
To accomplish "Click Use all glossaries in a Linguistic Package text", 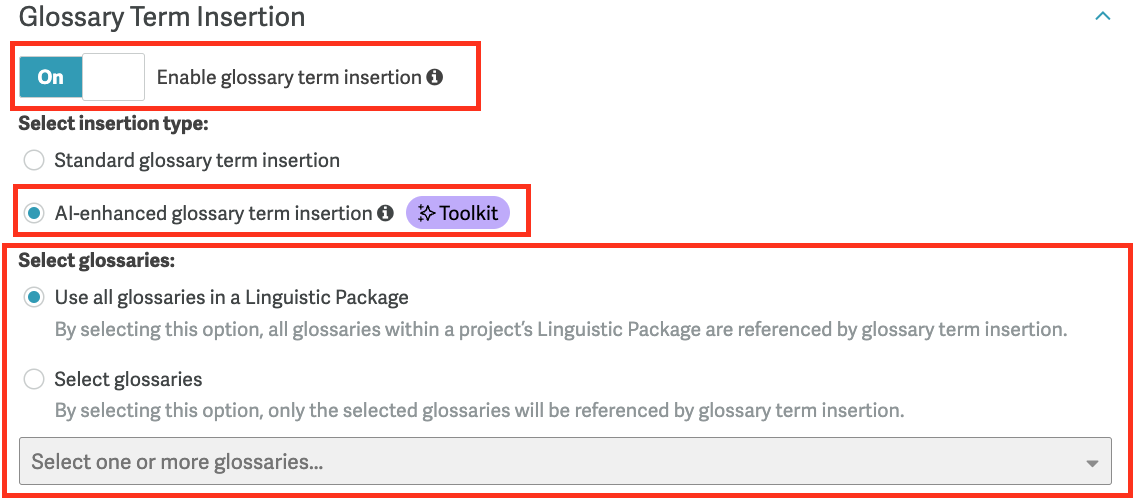I will (231, 297).
